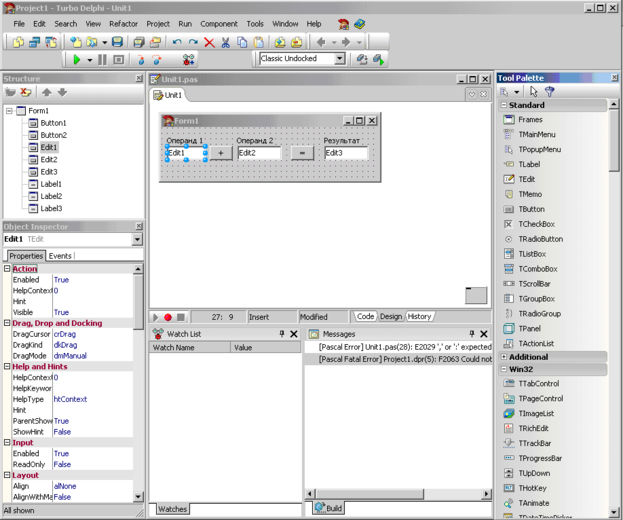The image size is (623, 520).
Task: Expand the Additional palette category
Action: click(503, 357)
